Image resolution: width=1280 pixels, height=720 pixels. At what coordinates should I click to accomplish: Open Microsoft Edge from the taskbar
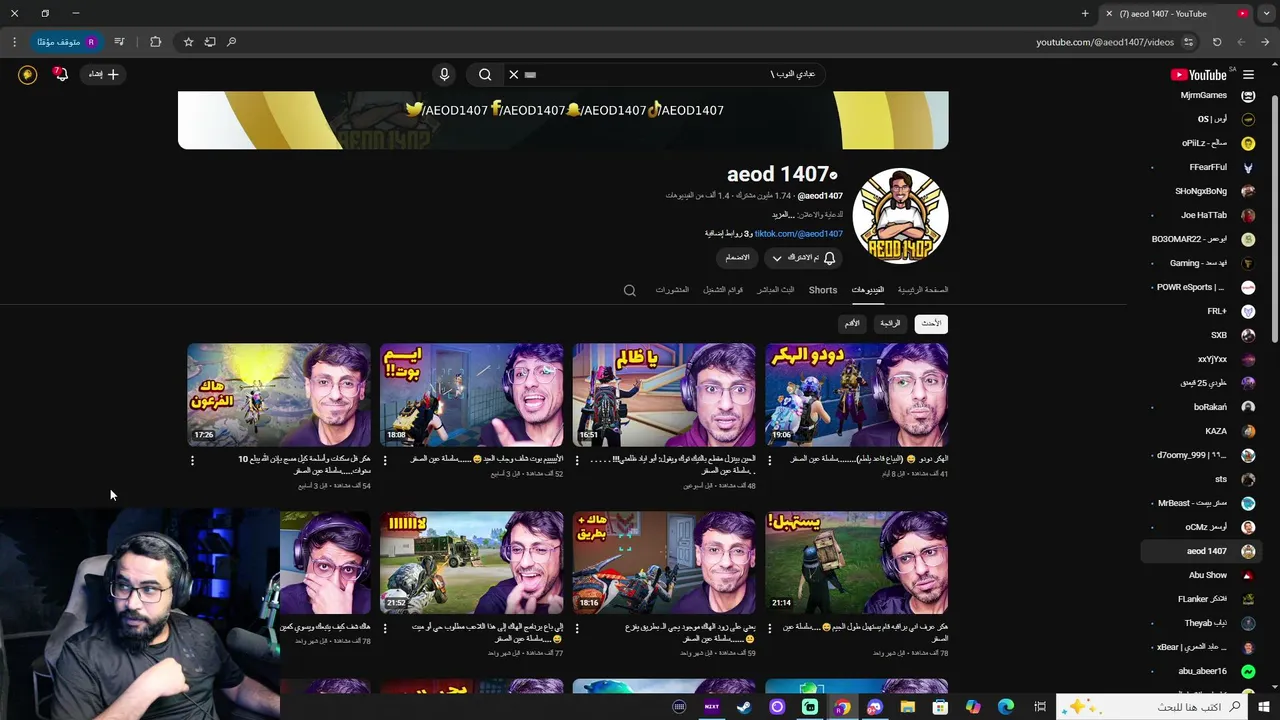point(1006,707)
